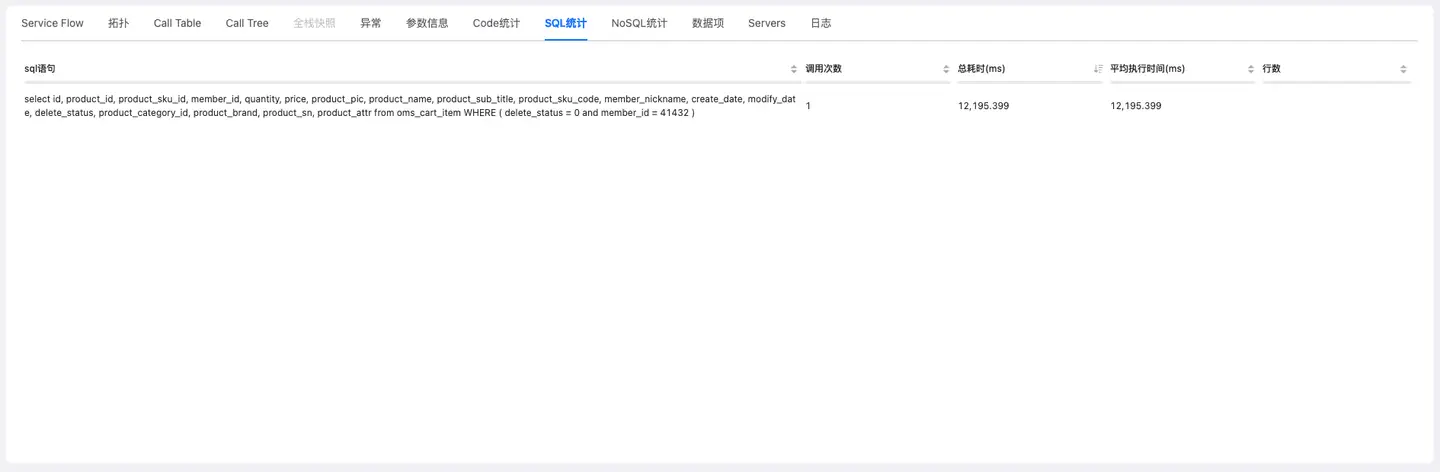Switch to the Code统计 tab
Image resolution: width=1440 pixels, height=472 pixels.
[496, 23]
